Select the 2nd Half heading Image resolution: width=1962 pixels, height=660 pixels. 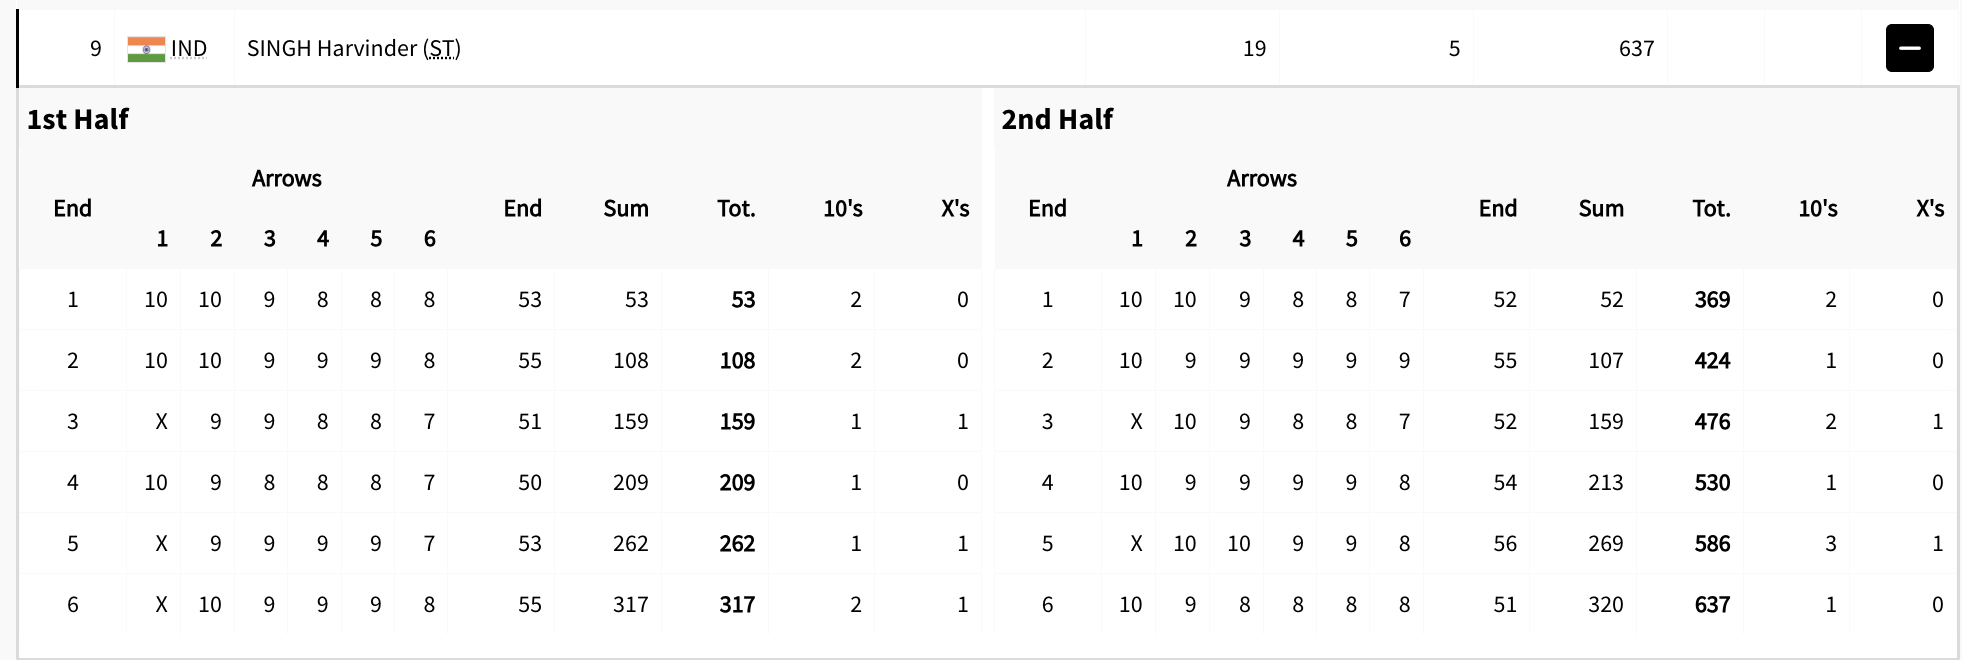[x=1057, y=120]
